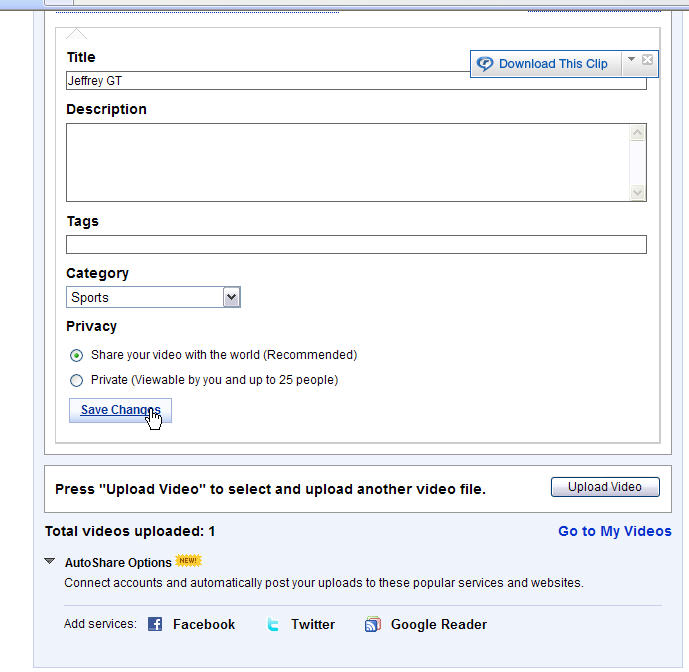
Task: Click the Twitter bird icon
Action: coord(273,624)
